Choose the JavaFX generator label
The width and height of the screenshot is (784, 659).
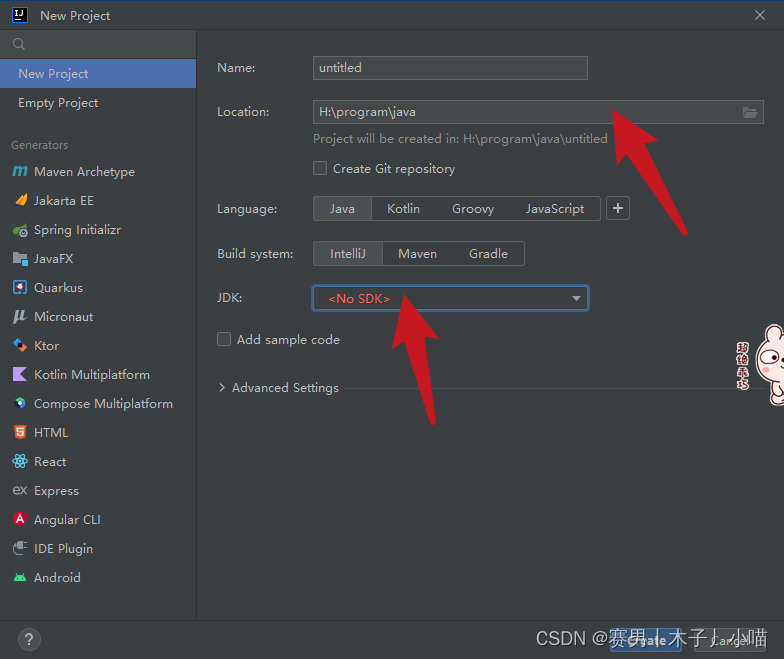pyautogui.click(x=54, y=258)
